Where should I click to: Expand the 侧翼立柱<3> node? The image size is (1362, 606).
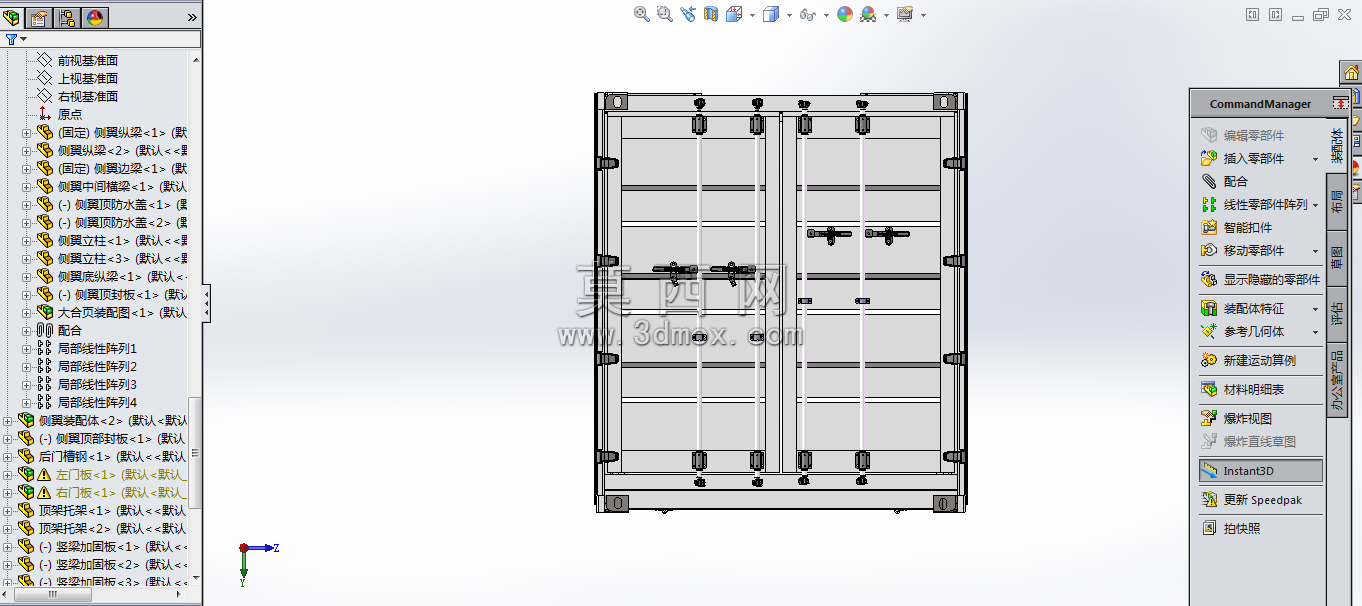(x=27, y=259)
